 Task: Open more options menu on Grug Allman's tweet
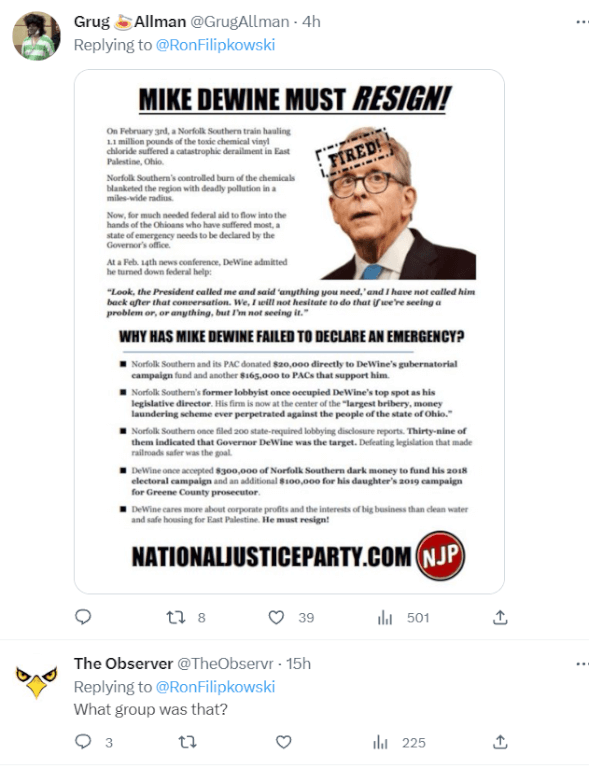[x=582, y=22]
